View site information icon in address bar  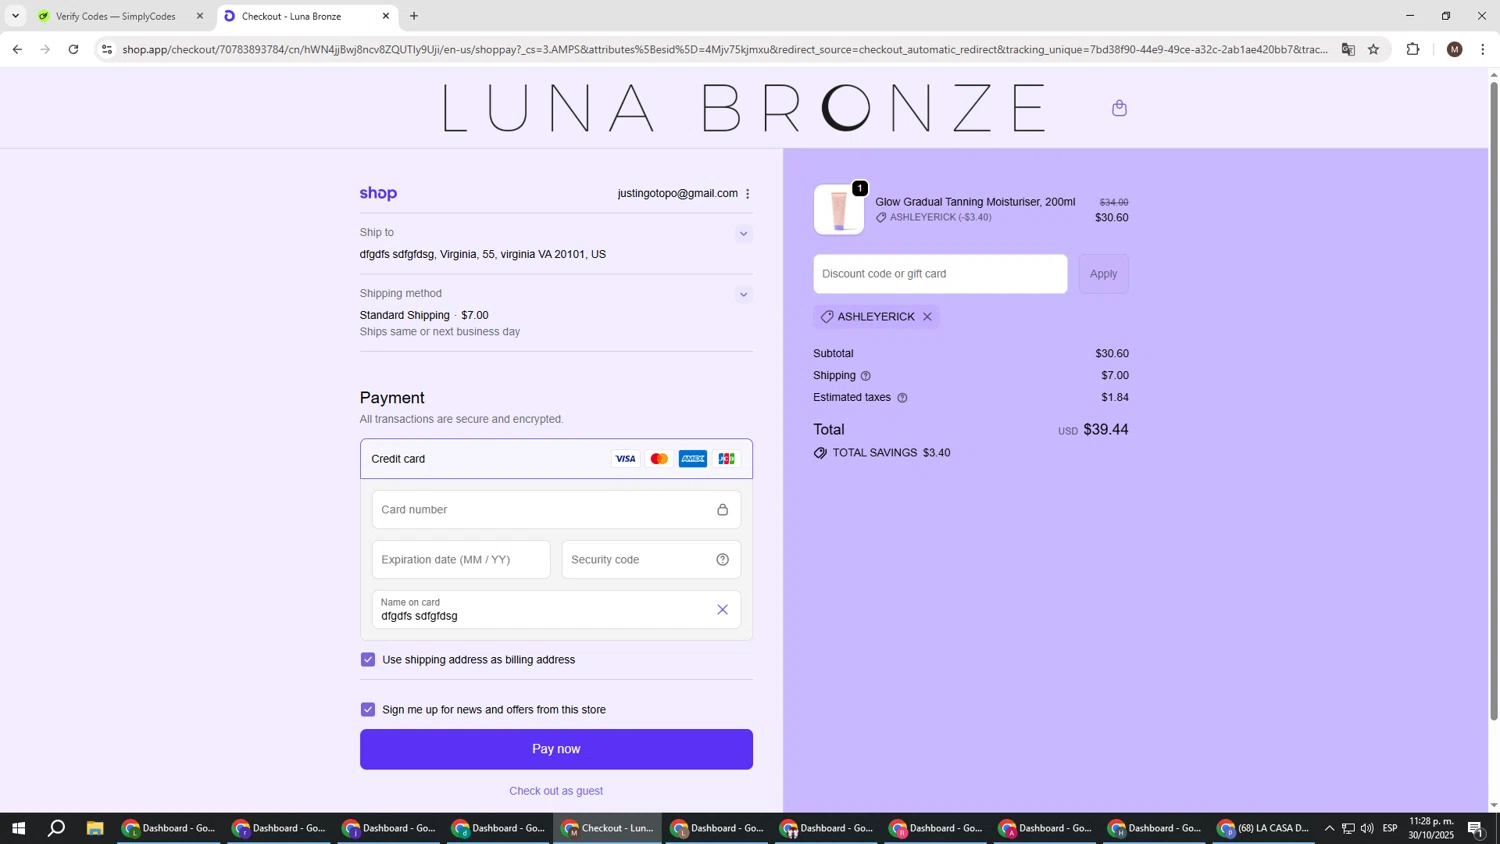click(108, 49)
